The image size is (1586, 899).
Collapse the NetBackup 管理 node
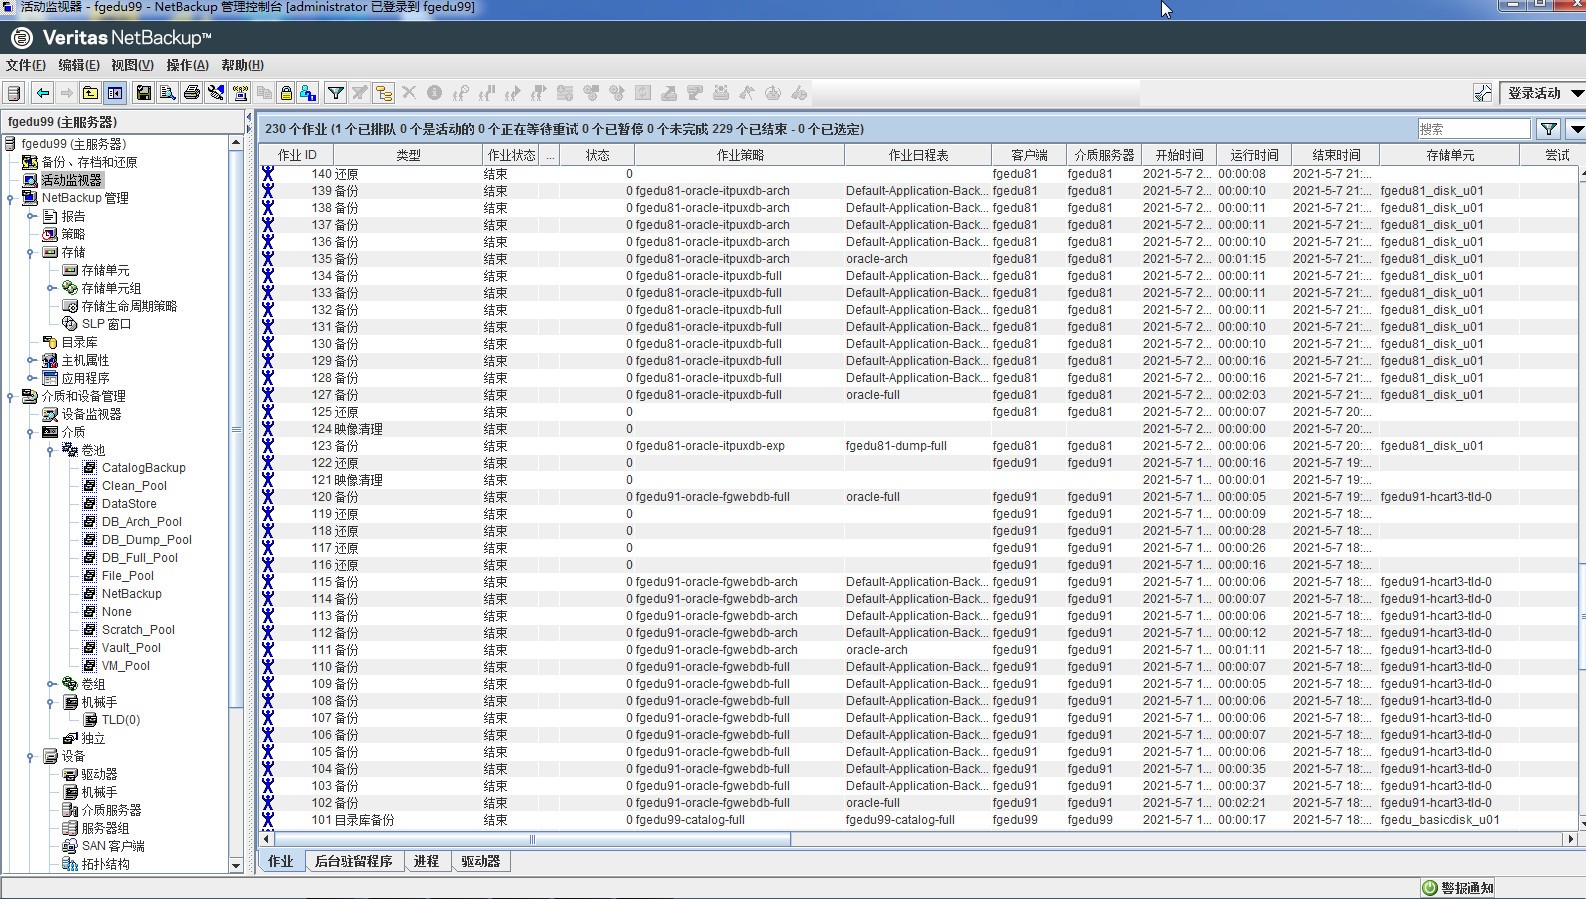[x=11, y=198]
